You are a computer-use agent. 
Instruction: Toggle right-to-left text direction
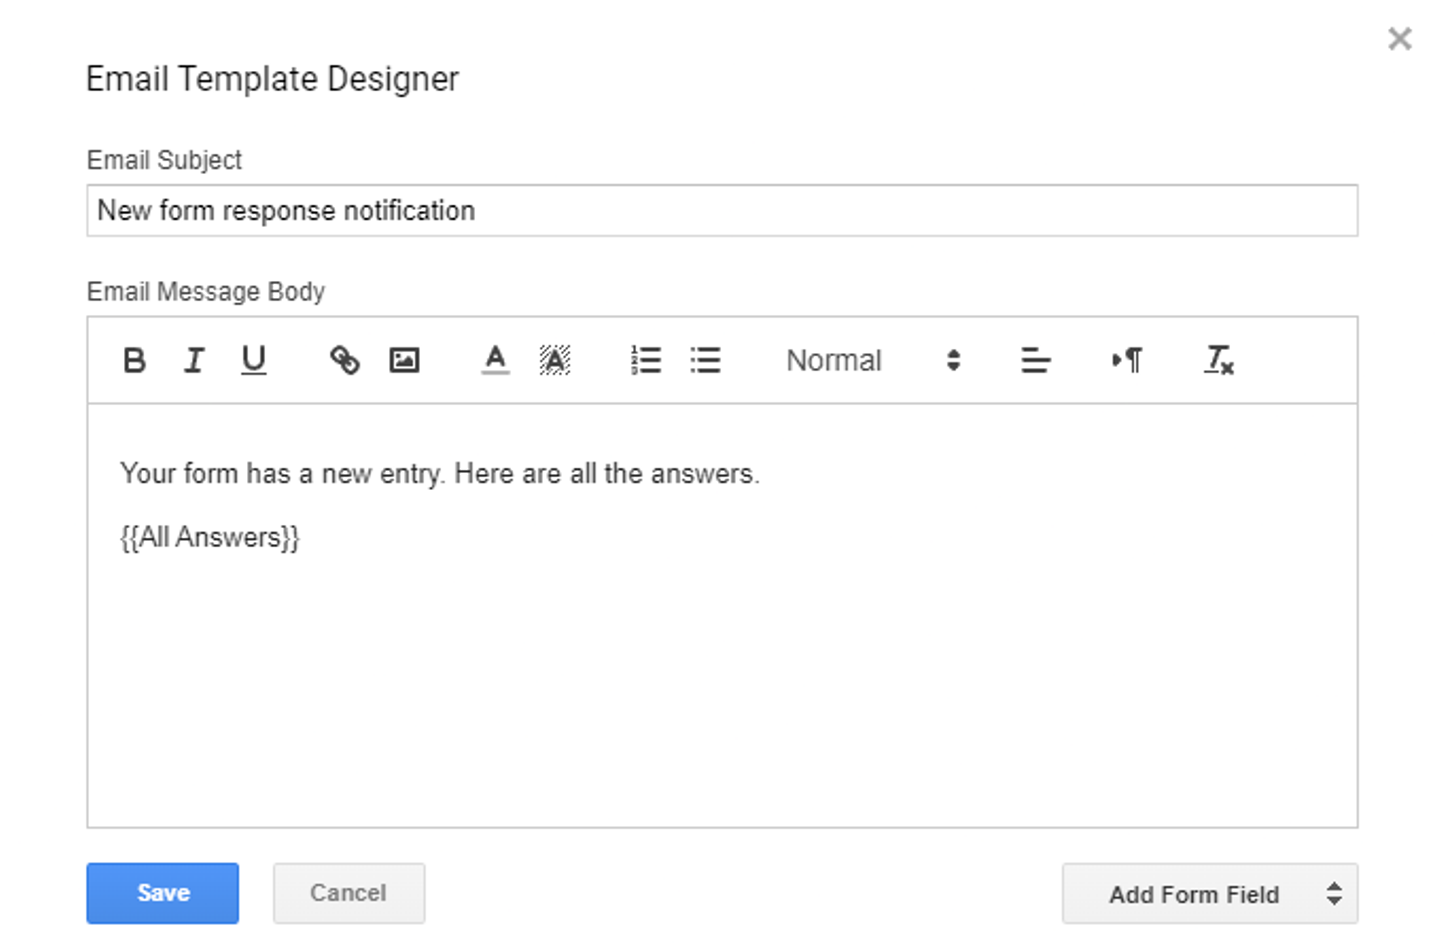[x=1127, y=360]
